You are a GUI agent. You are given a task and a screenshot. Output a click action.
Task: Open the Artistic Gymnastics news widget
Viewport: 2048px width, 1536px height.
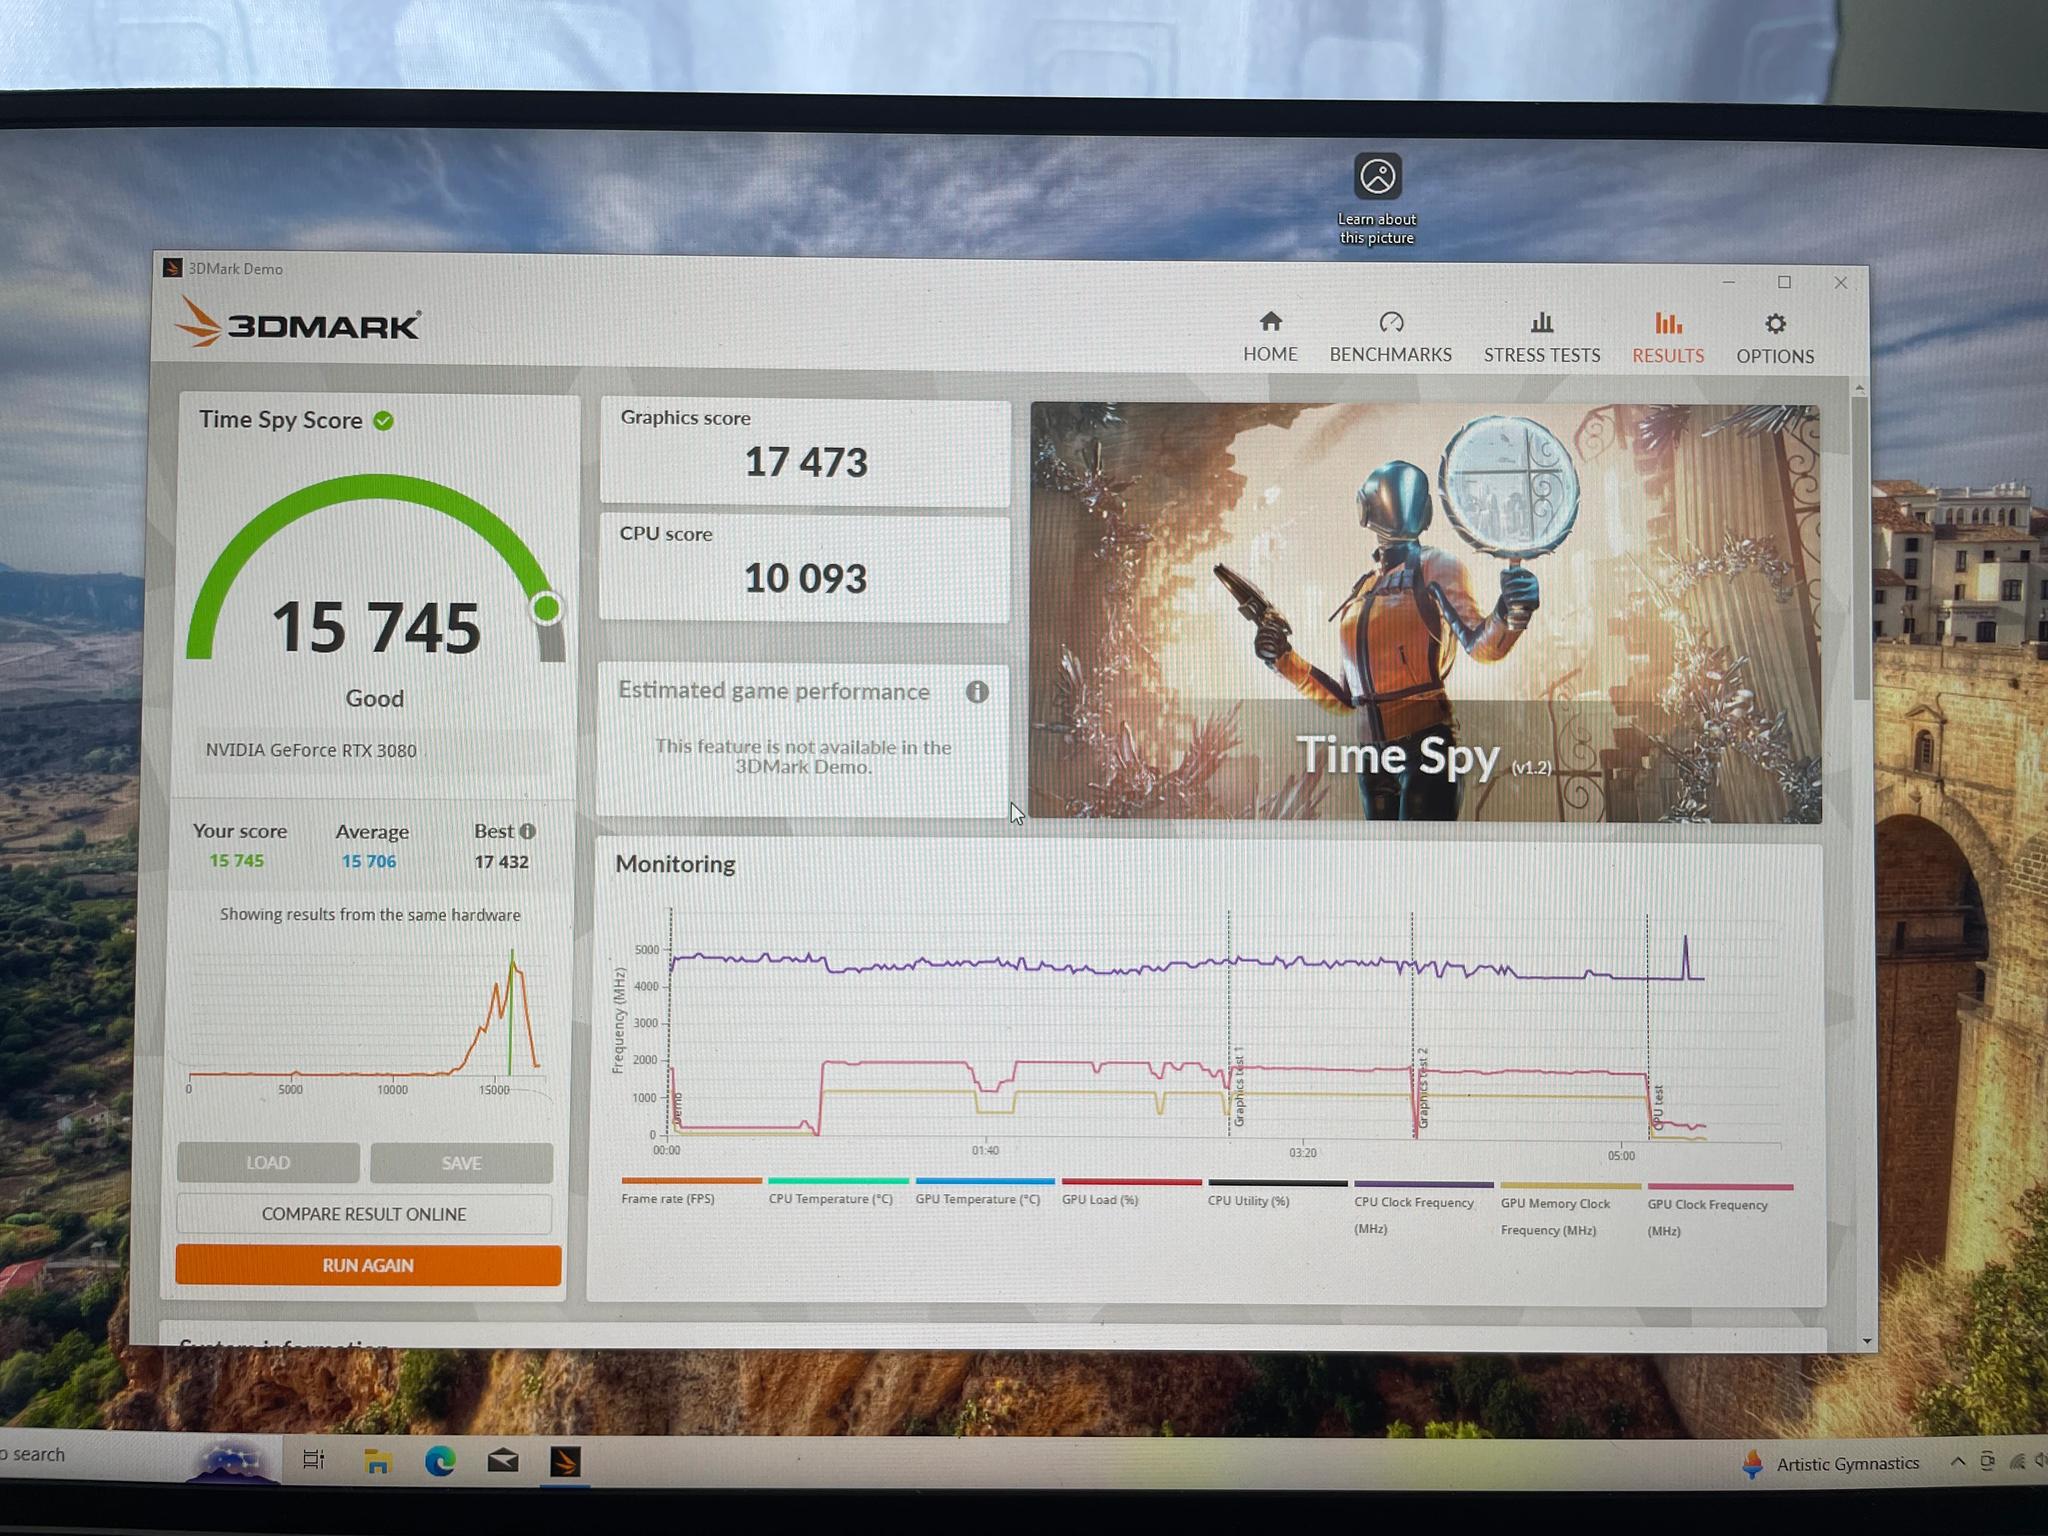tap(1830, 1464)
